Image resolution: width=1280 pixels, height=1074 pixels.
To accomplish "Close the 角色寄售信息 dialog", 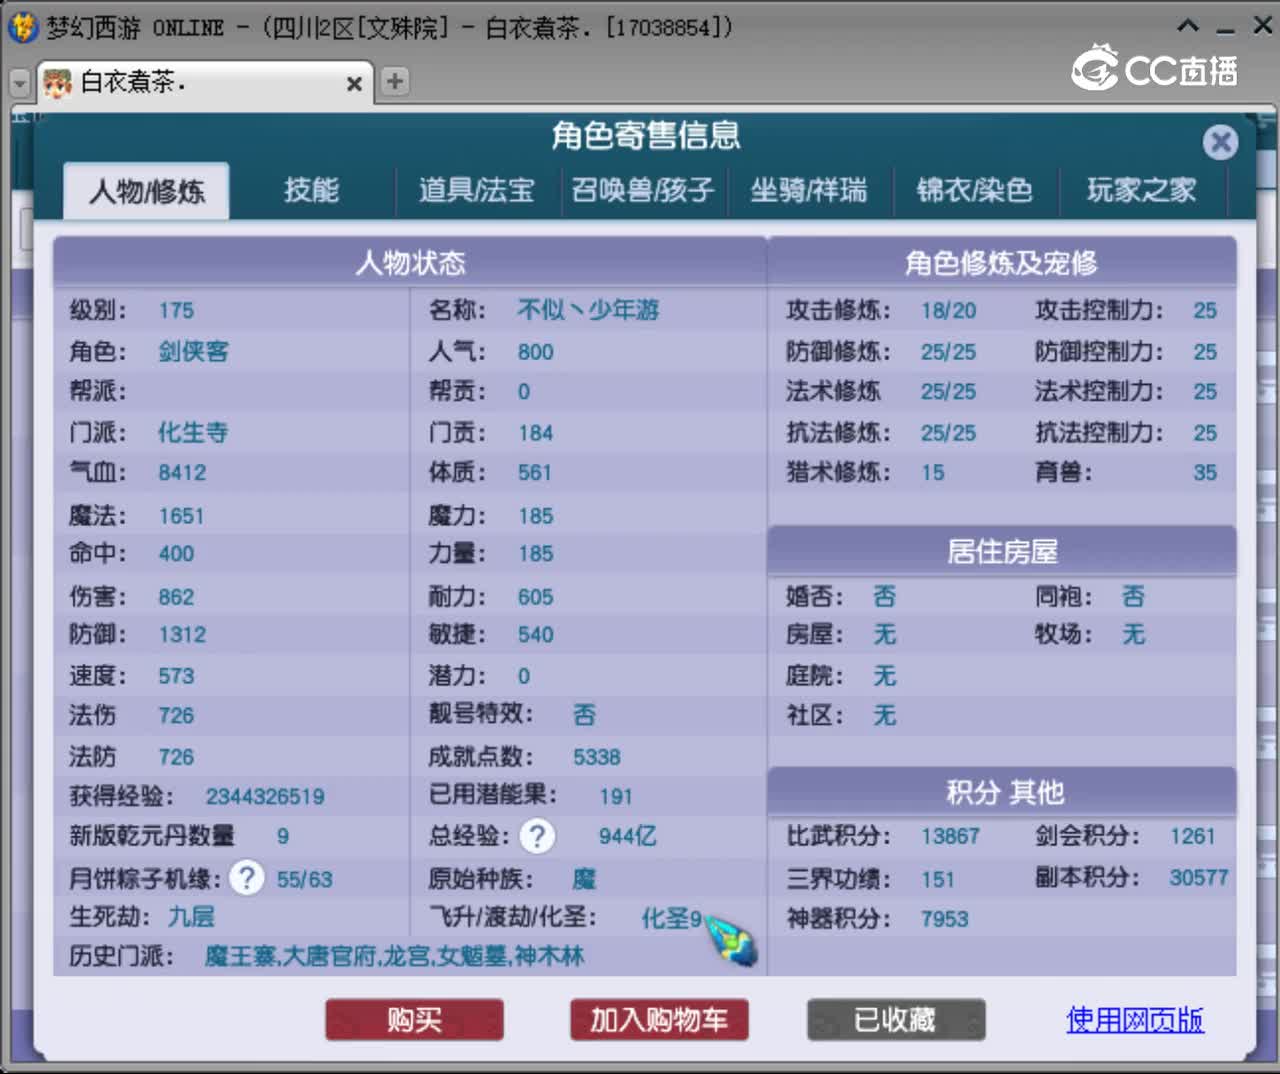I will (x=1220, y=142).
